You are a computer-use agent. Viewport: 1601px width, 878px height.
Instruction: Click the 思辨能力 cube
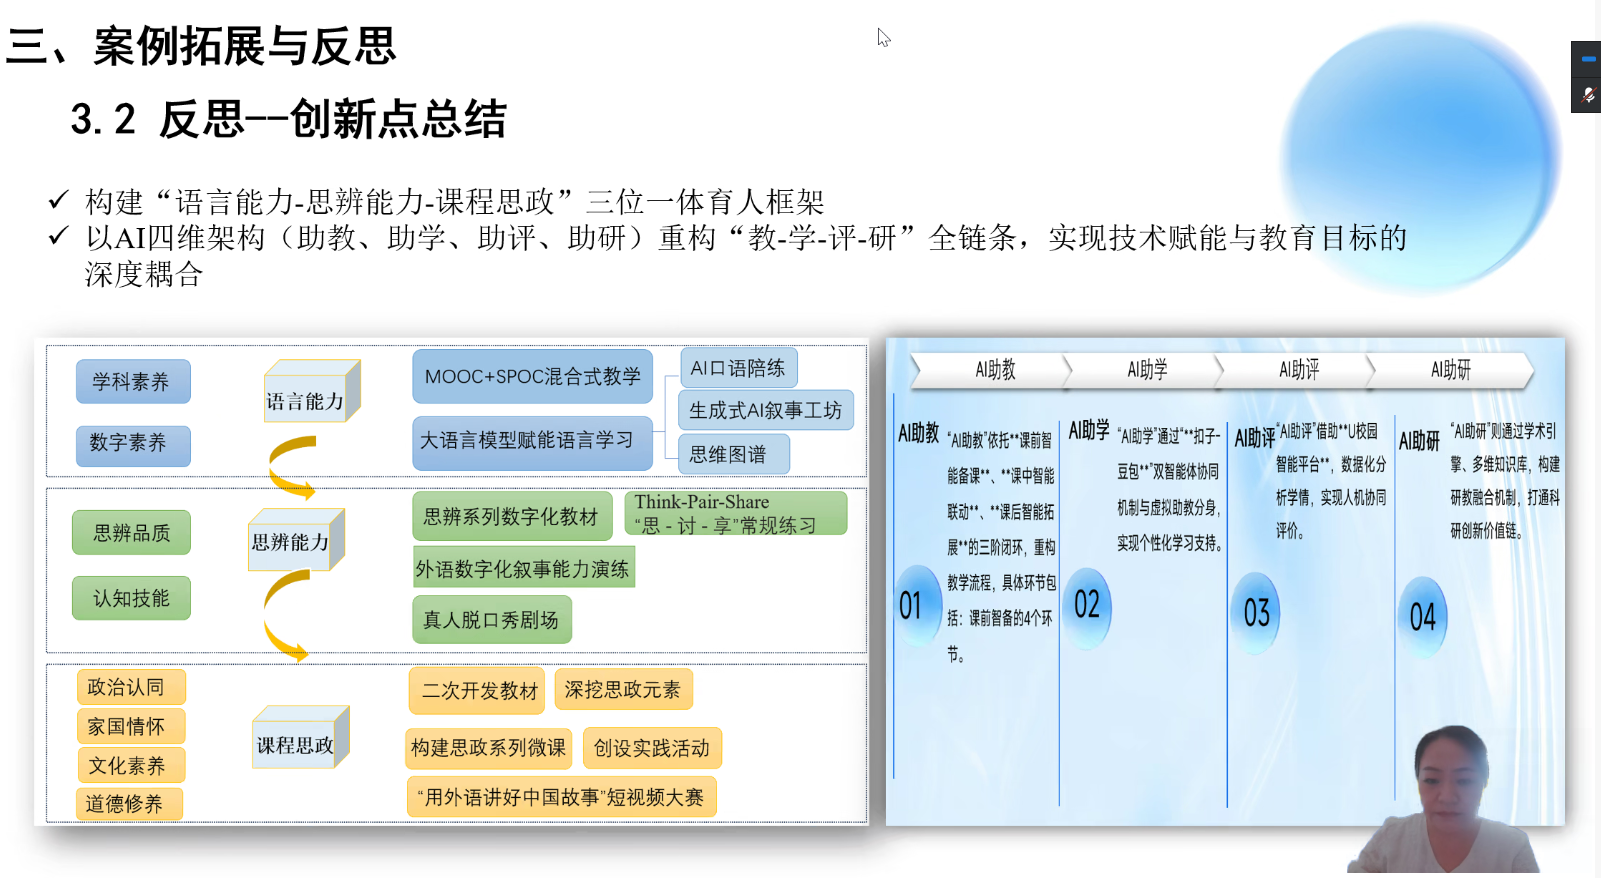pos(296,540)
